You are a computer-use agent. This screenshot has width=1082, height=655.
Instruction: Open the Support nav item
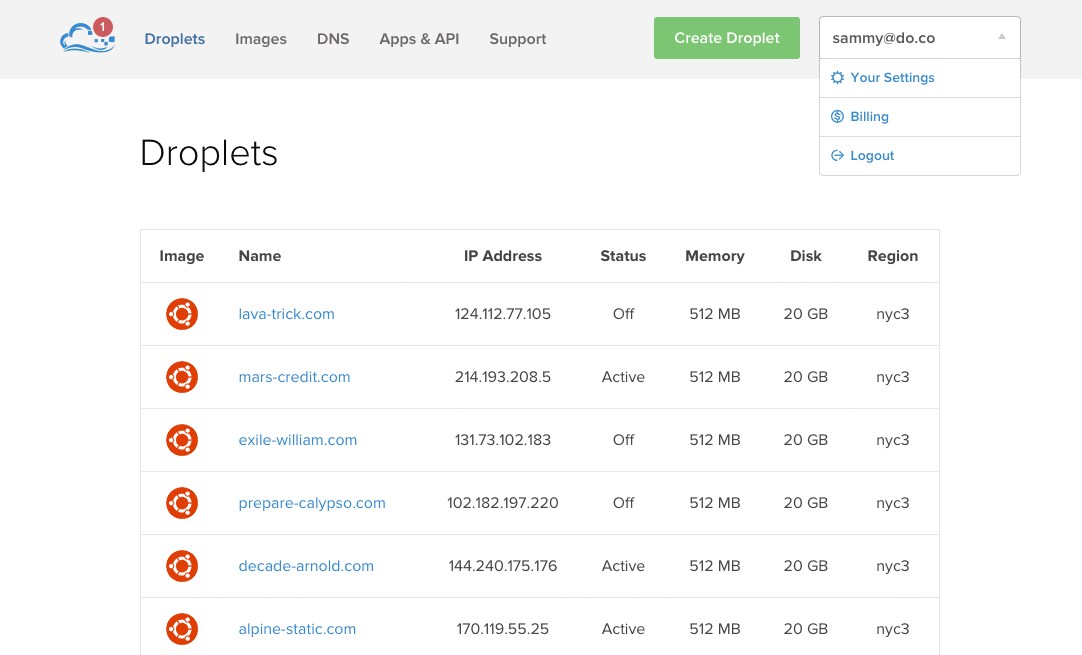(518, 39)
